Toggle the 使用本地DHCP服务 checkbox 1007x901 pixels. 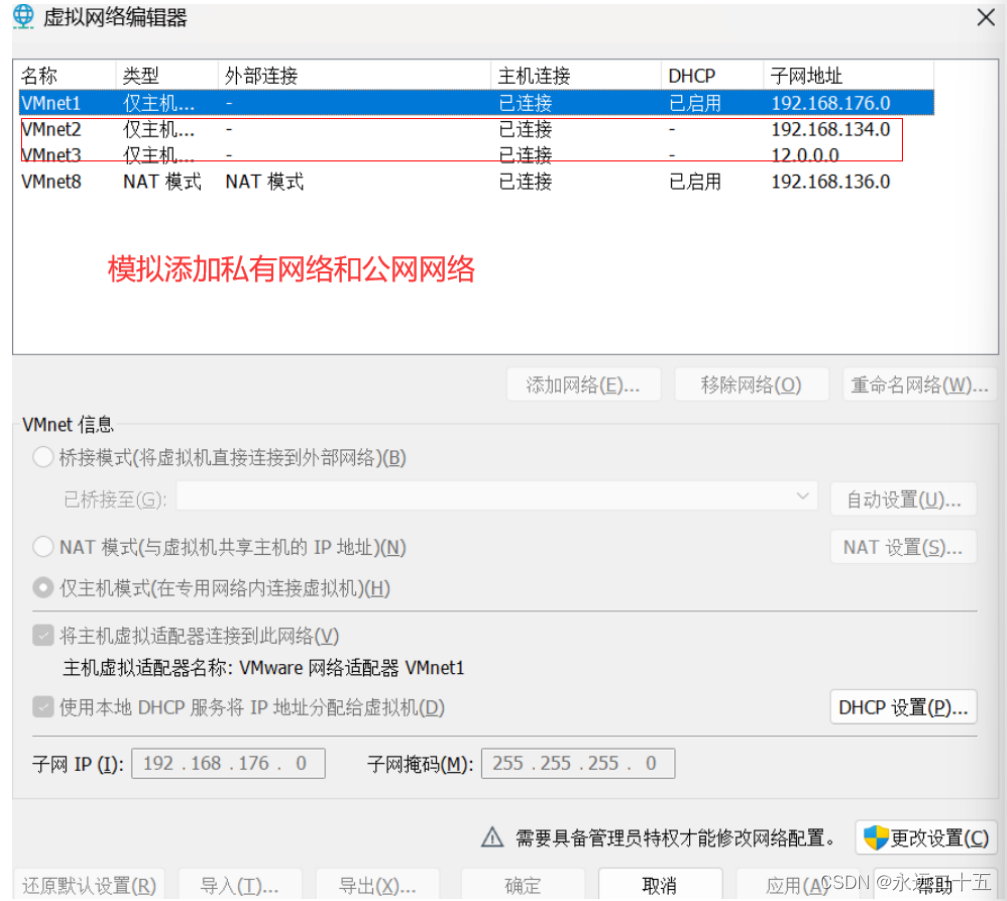tap(42, 708)
